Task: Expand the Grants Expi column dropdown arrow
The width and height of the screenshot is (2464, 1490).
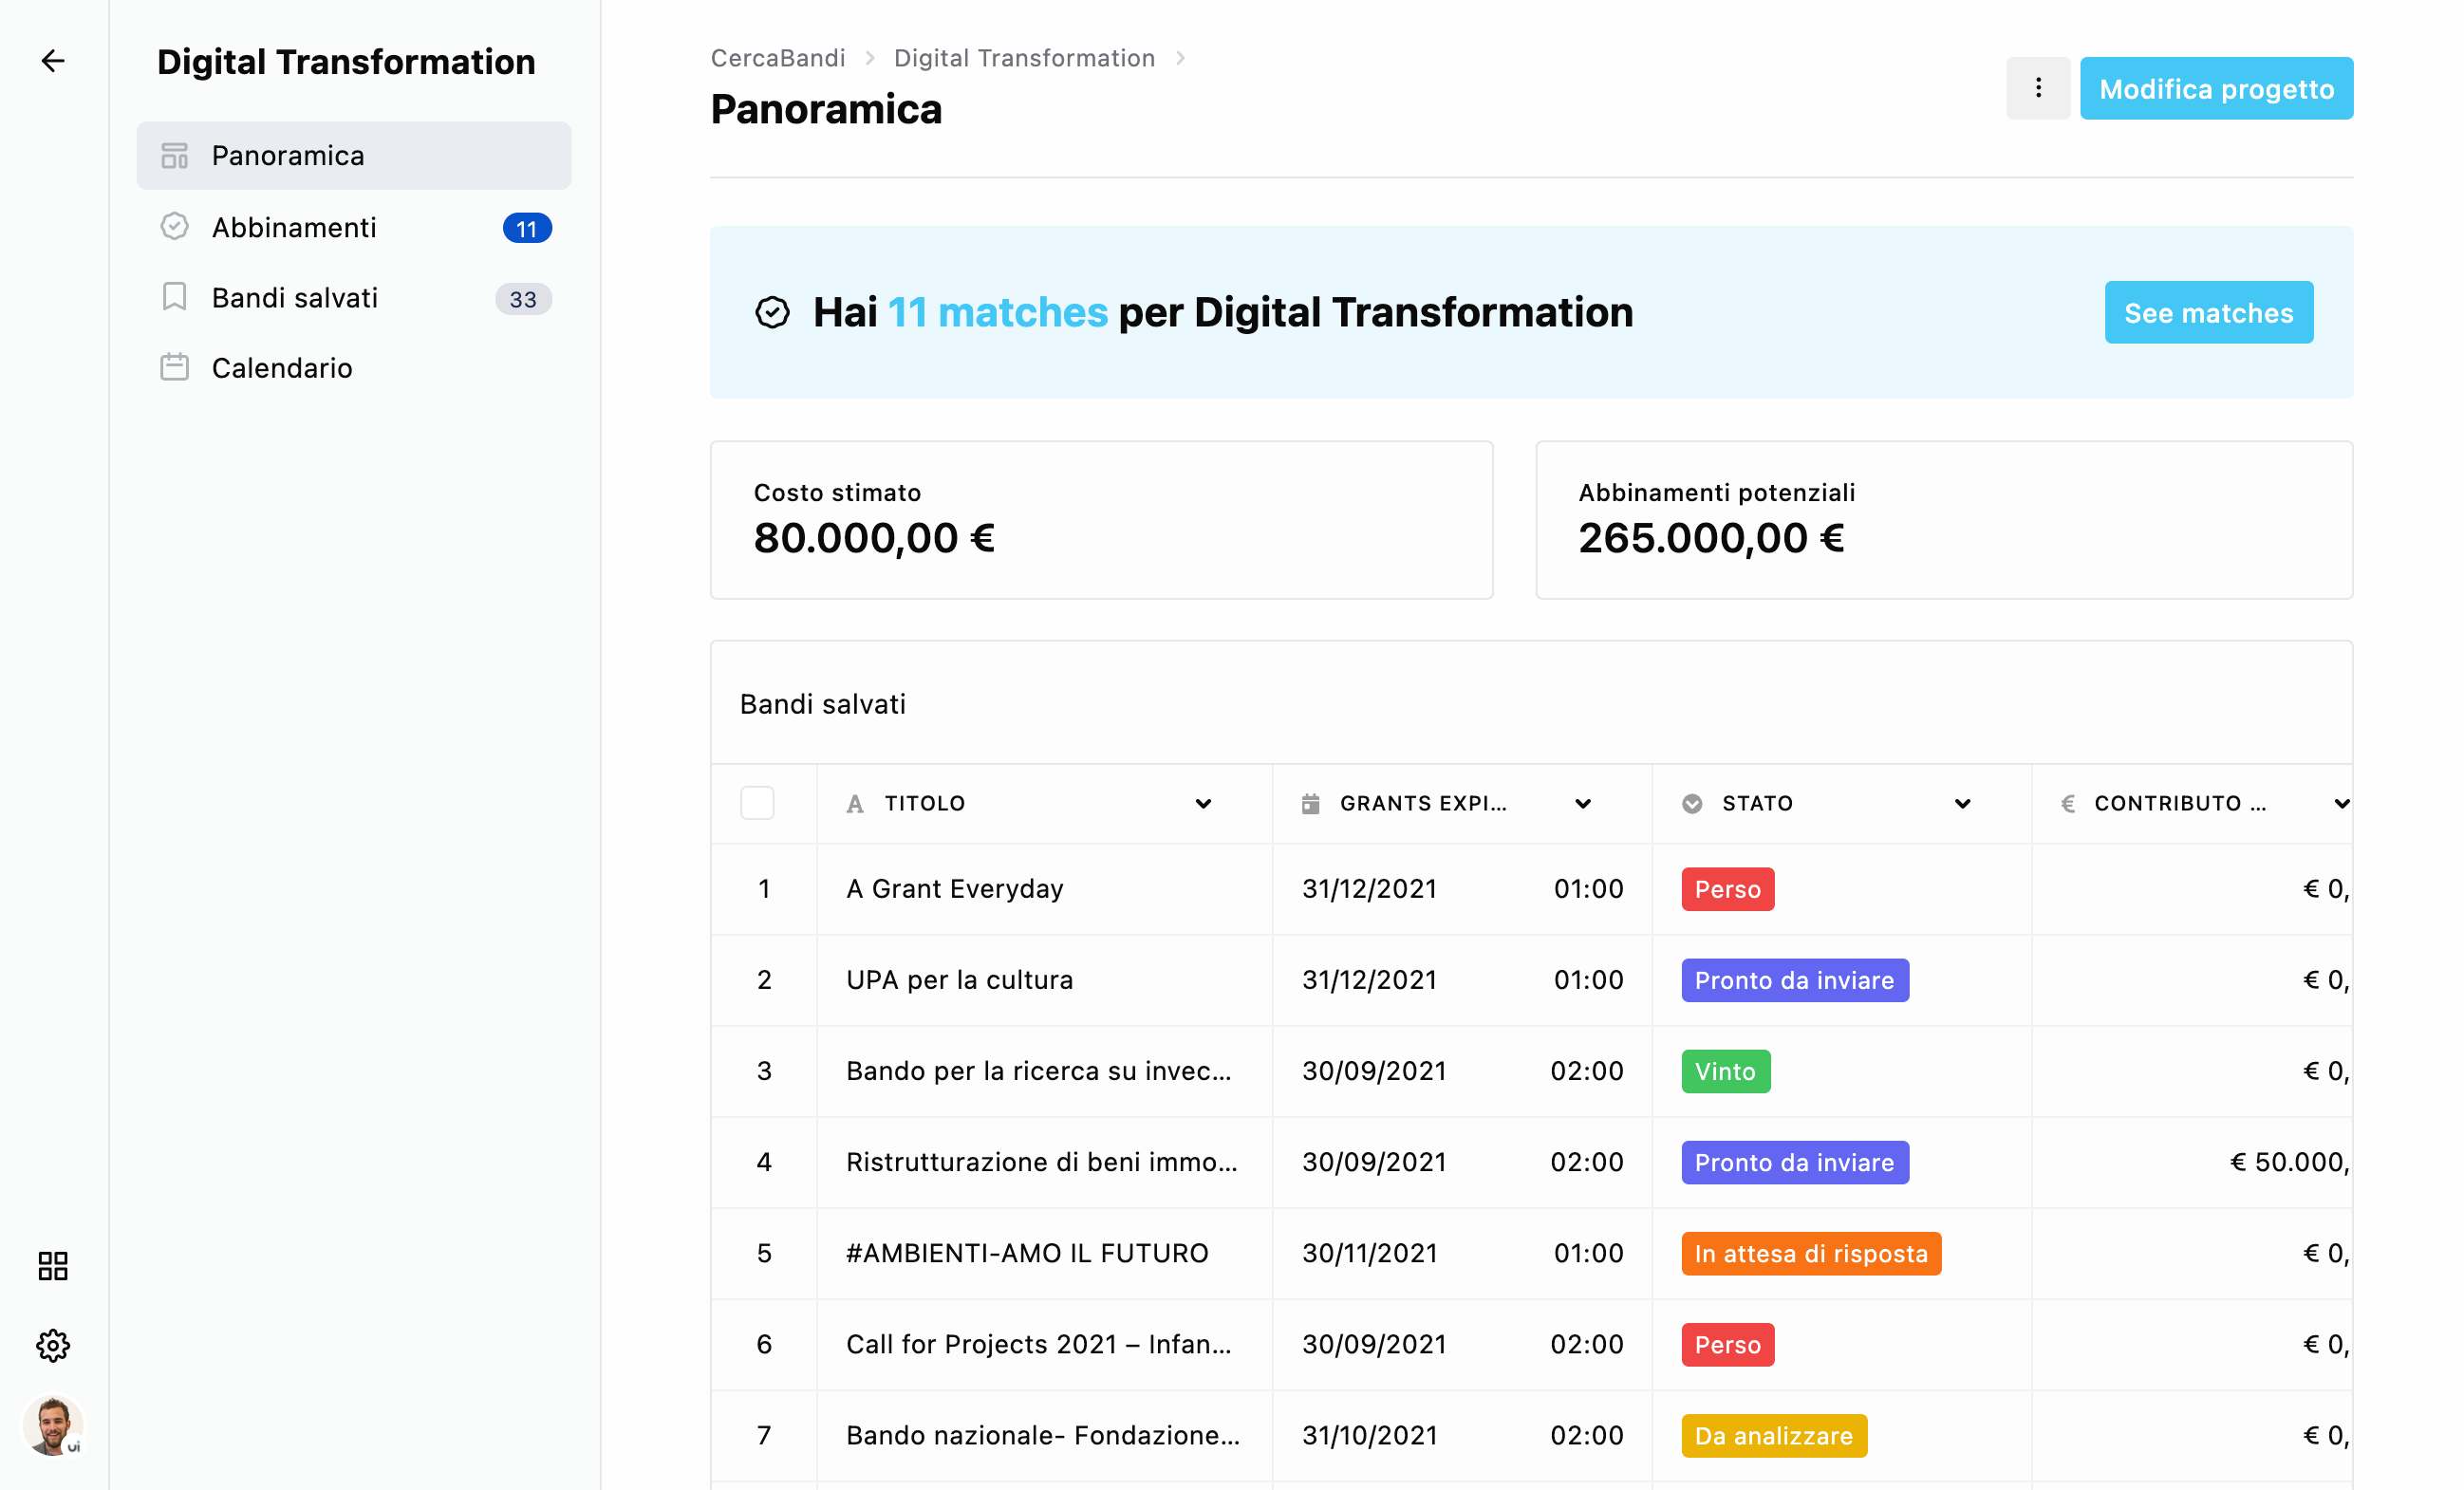Action: pos(1583,804)
